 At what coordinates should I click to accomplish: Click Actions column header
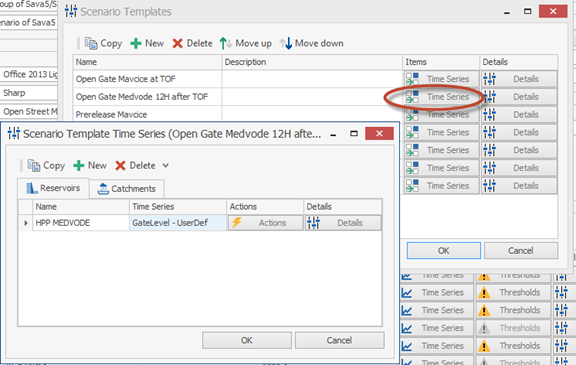click(265, 207)
